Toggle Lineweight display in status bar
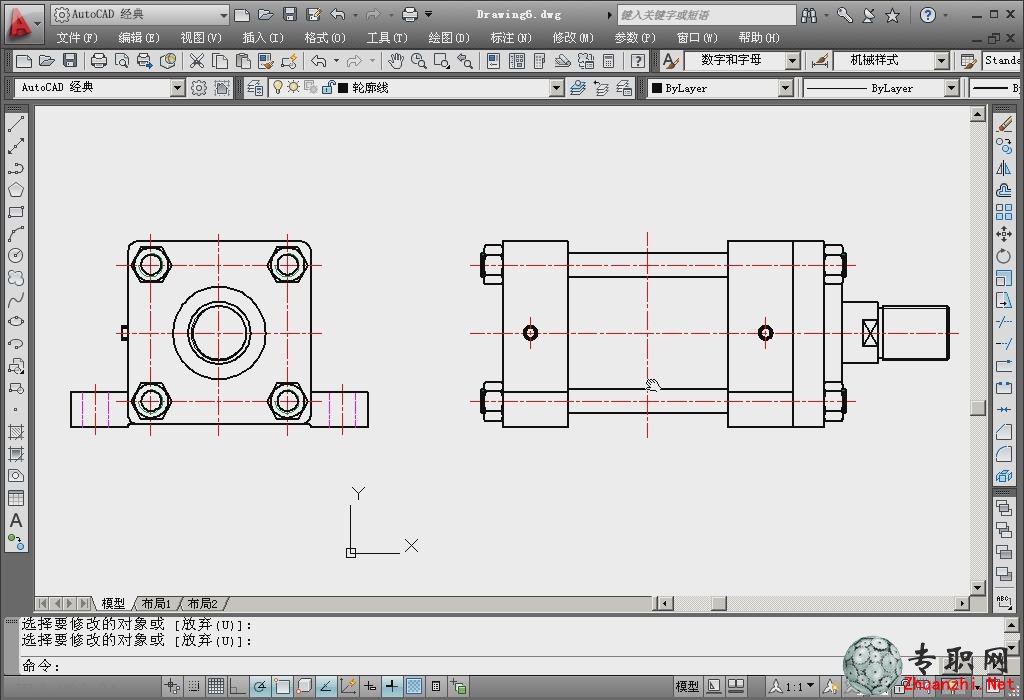Image resolution: width=1024 pixels, height=700 pixels. [392, 686]
